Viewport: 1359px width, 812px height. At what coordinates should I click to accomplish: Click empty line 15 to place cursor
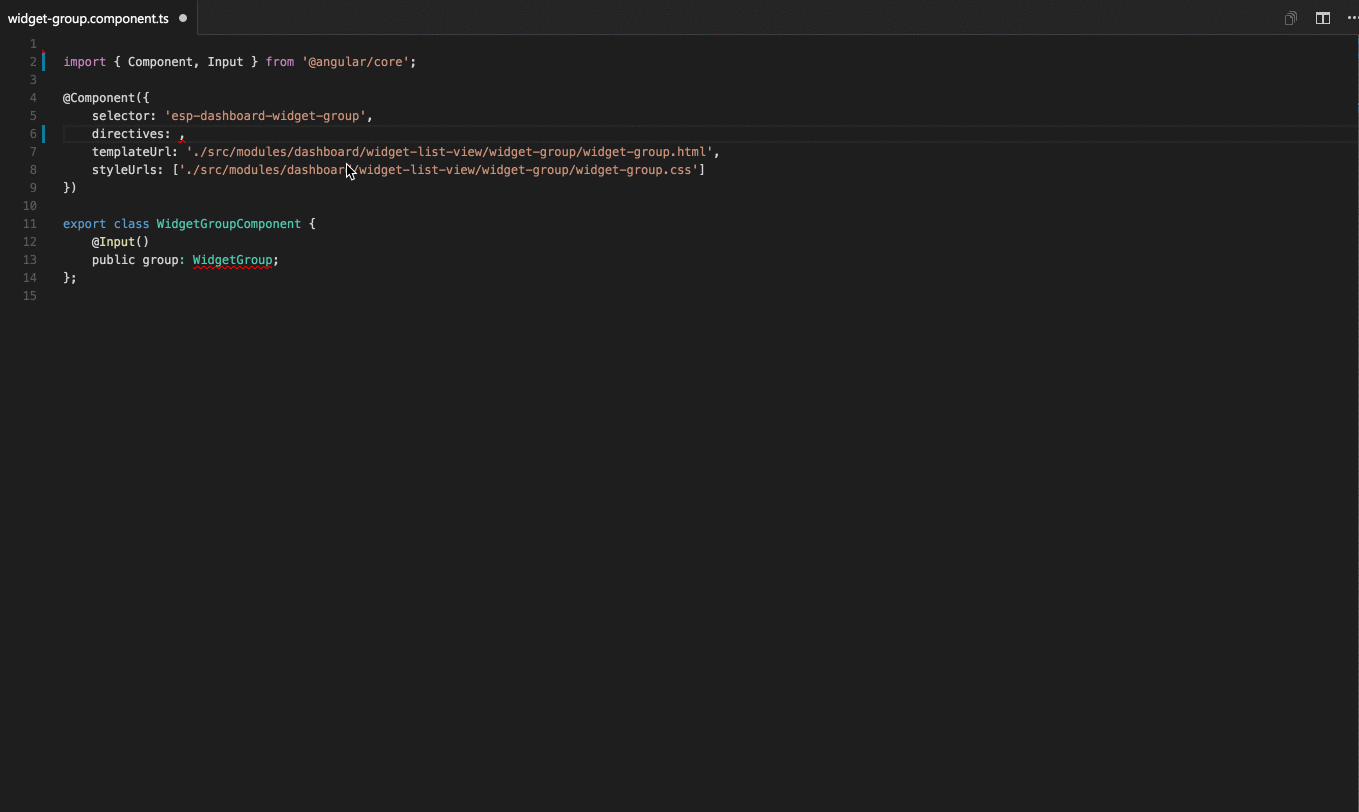click(x=100, y=295)
